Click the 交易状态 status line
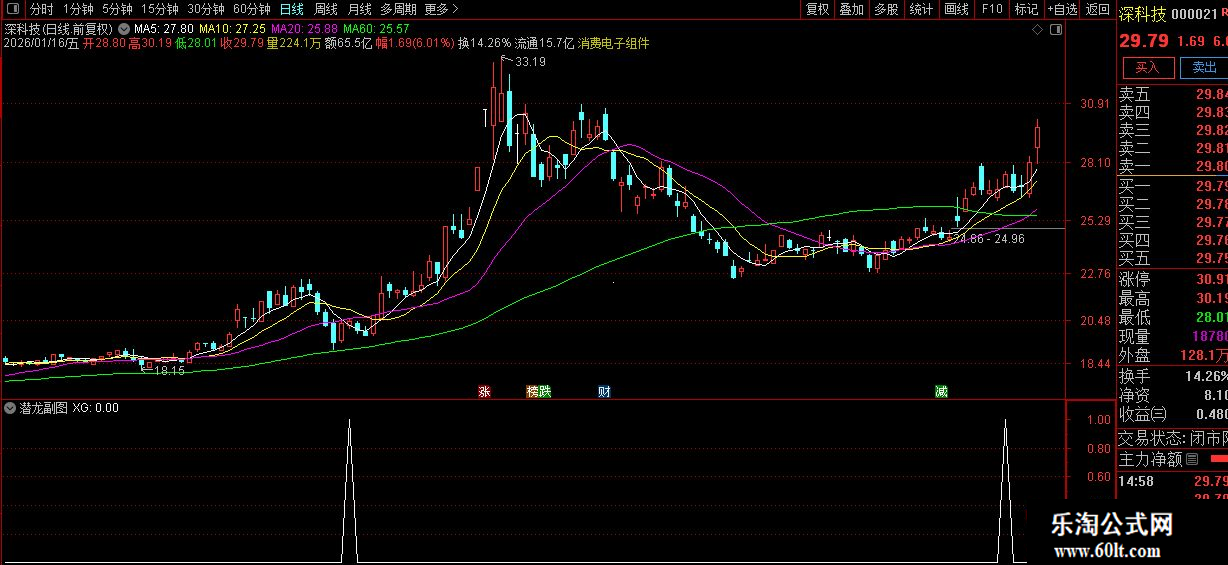 pyautogui.click(x=1172, y=438)
